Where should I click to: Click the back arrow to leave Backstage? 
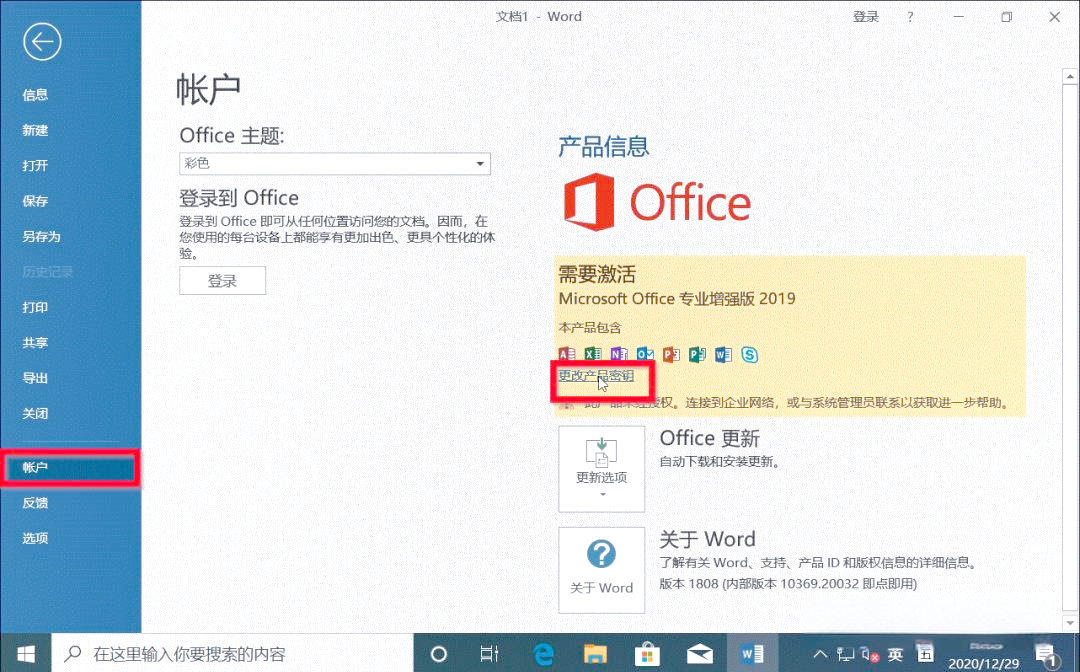point(43,41)
